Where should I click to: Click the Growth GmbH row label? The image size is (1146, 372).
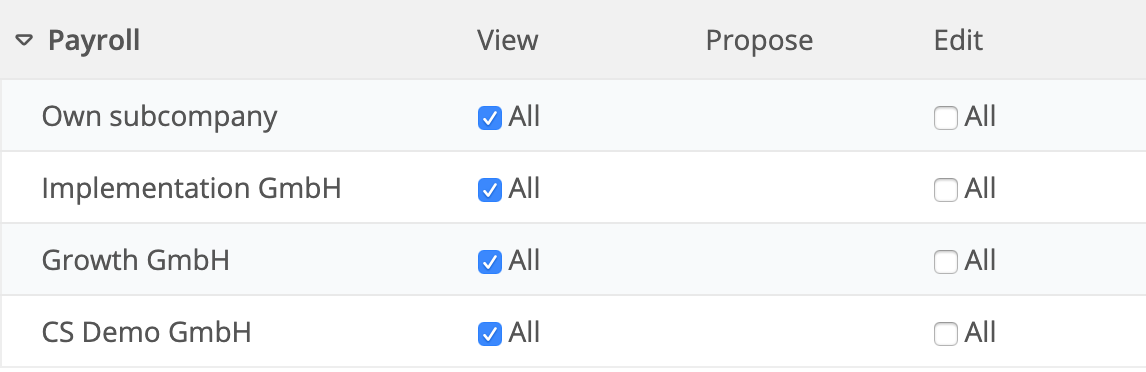(135, 260)
